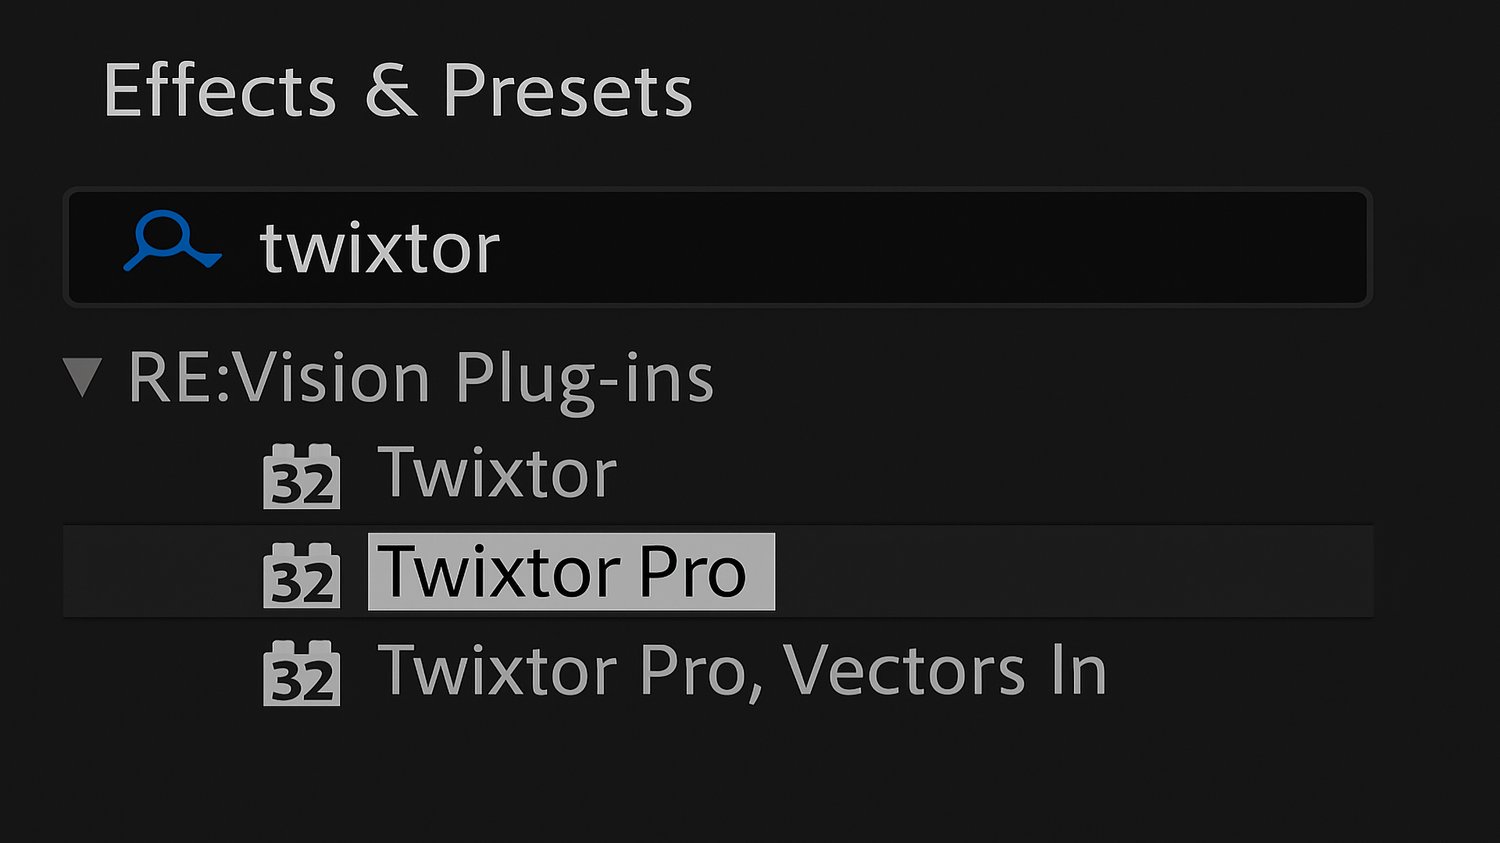Viewport: 1500px width, 843px height.
Task: Click the word "Presets" in the panel title
Action: point(567,91)
